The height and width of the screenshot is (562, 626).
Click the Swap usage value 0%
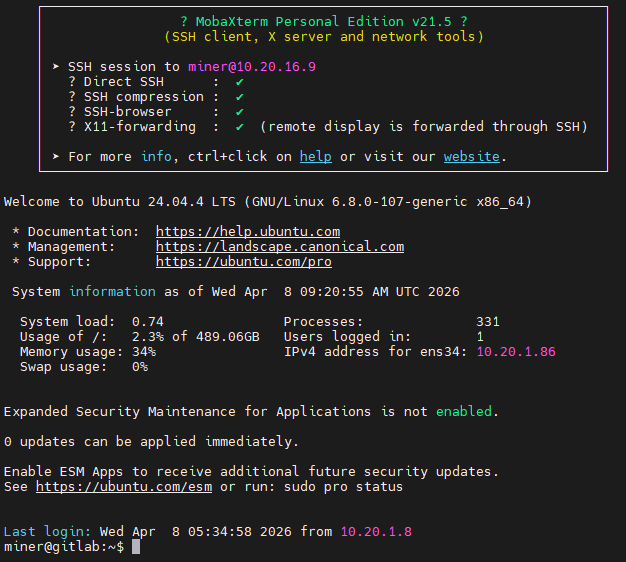[x=140, y=367]
